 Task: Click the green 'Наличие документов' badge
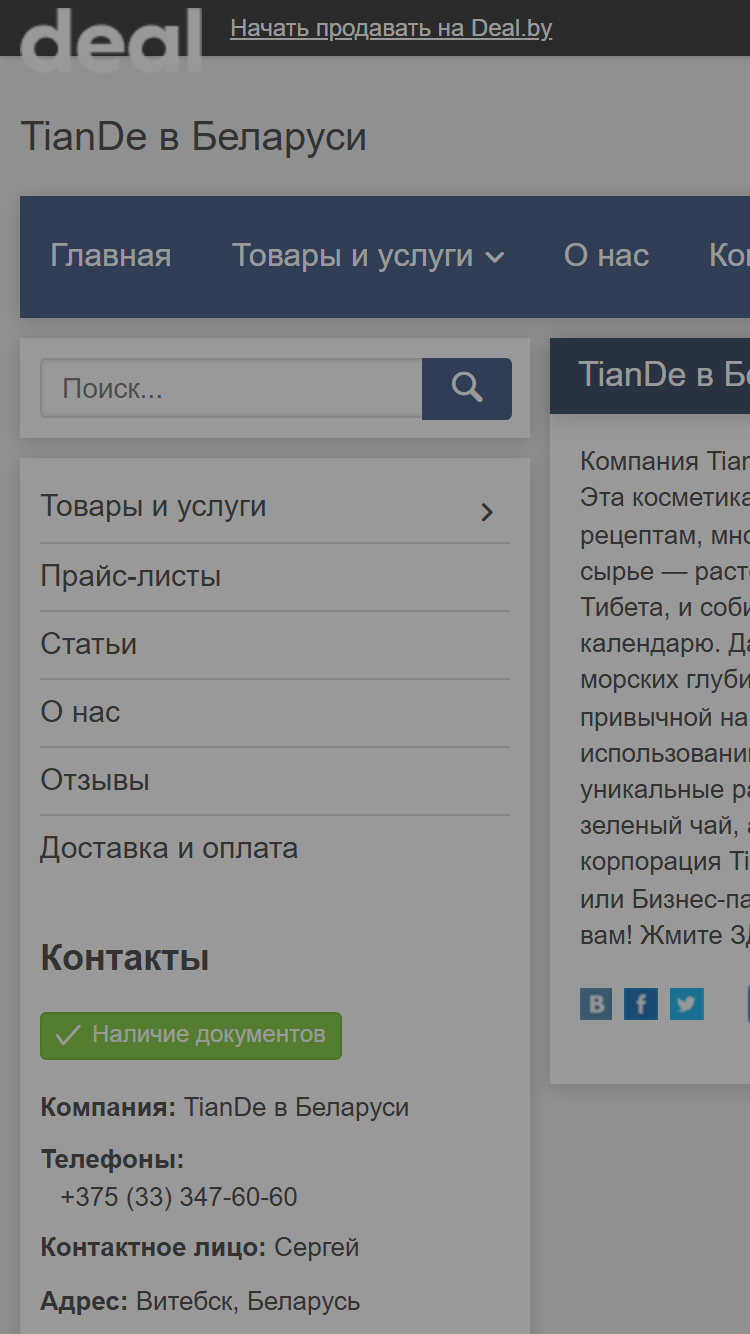[191, 1035]
